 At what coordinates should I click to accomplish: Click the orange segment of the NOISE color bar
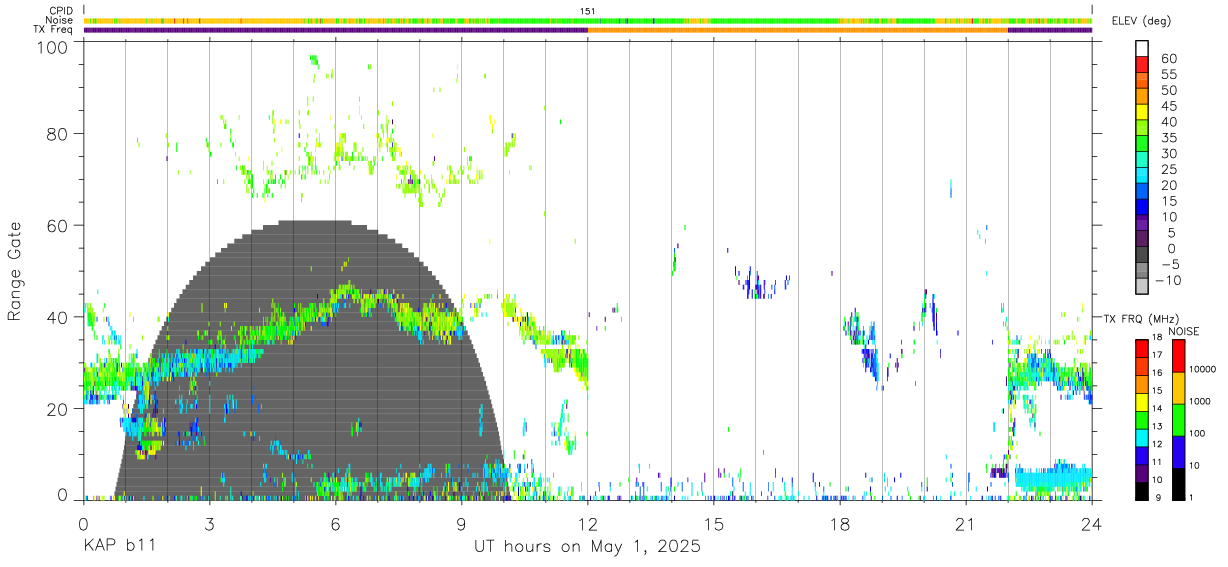(x=1178, y=388)
